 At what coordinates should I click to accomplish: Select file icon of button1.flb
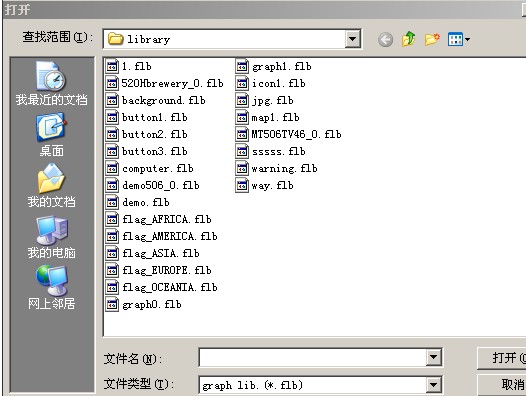point(112,117)
